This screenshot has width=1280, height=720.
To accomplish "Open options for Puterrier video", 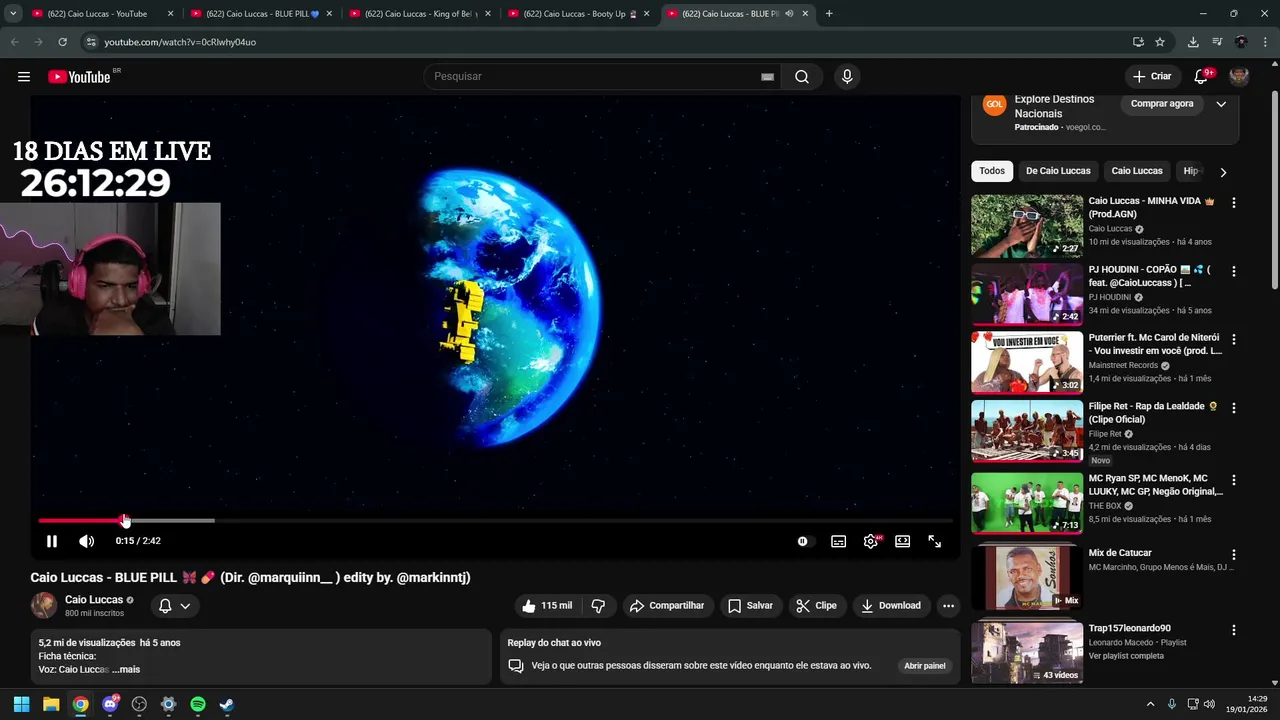I will click(1233, 339).
